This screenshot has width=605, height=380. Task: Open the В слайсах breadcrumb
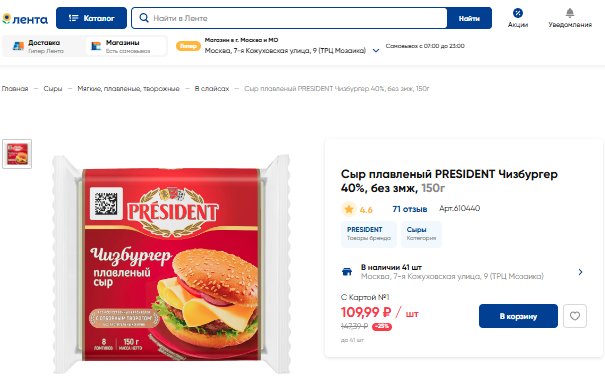[212, 89]
